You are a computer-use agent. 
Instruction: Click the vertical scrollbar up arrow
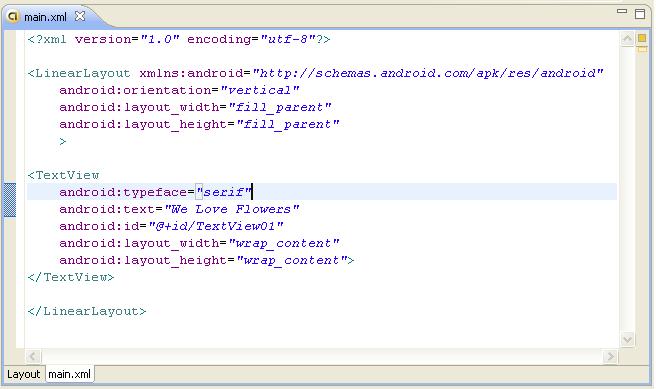(x=627, y=39)
